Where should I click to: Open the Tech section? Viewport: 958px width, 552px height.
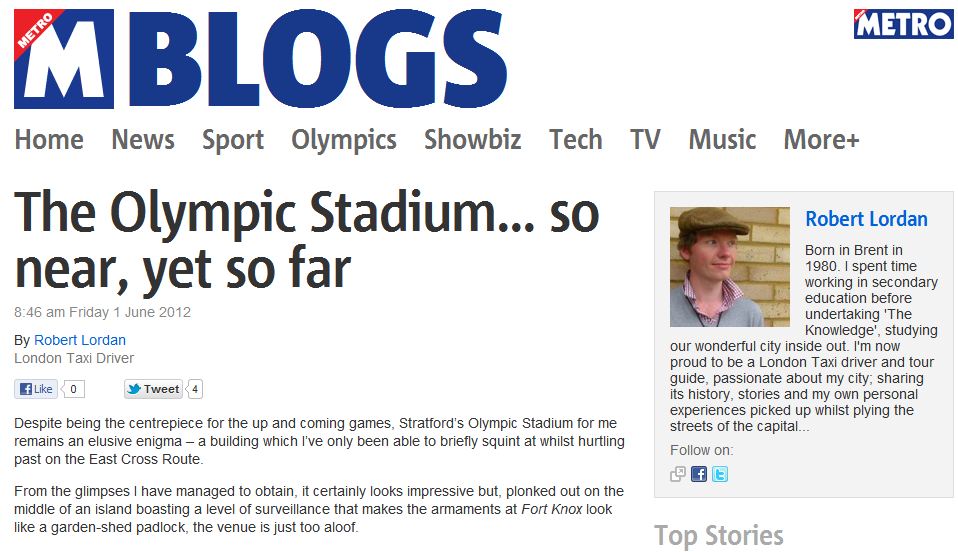point(576,140)
